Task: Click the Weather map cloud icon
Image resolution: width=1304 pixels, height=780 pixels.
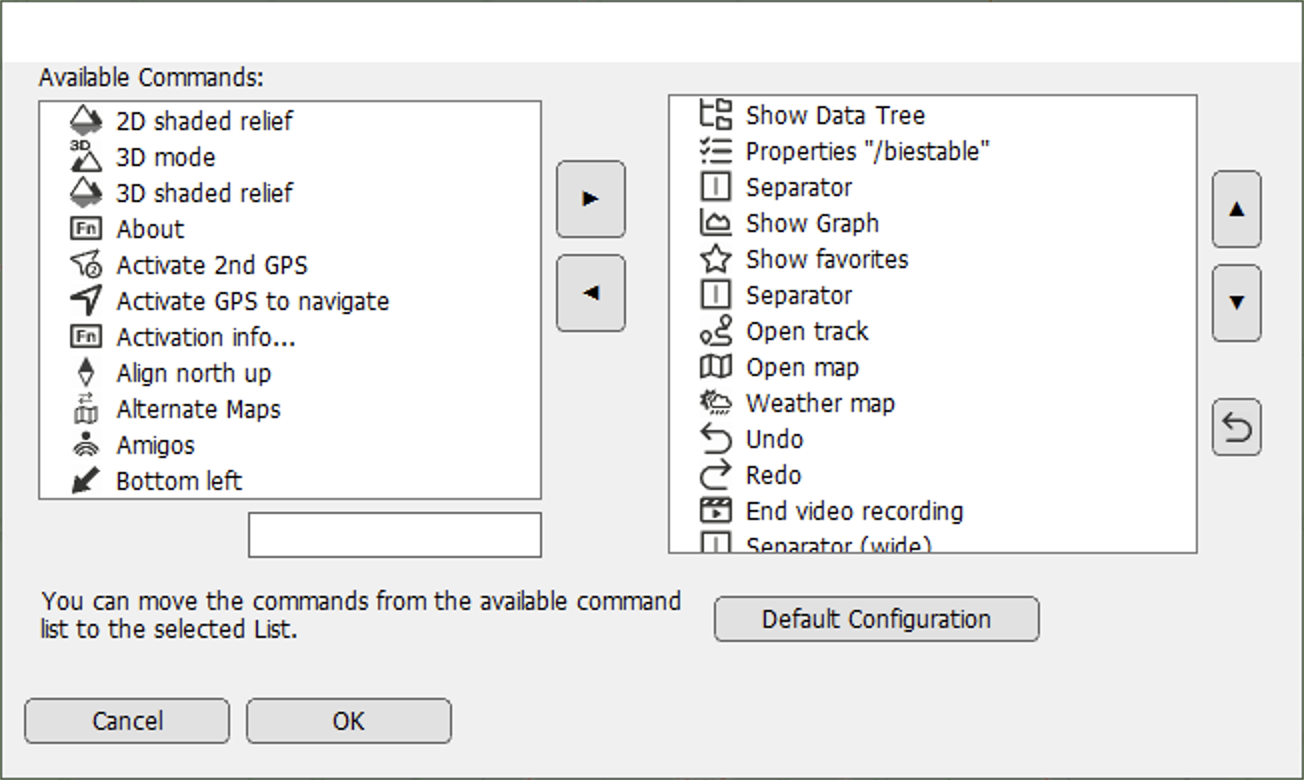Action: click(x=716, y=403)
